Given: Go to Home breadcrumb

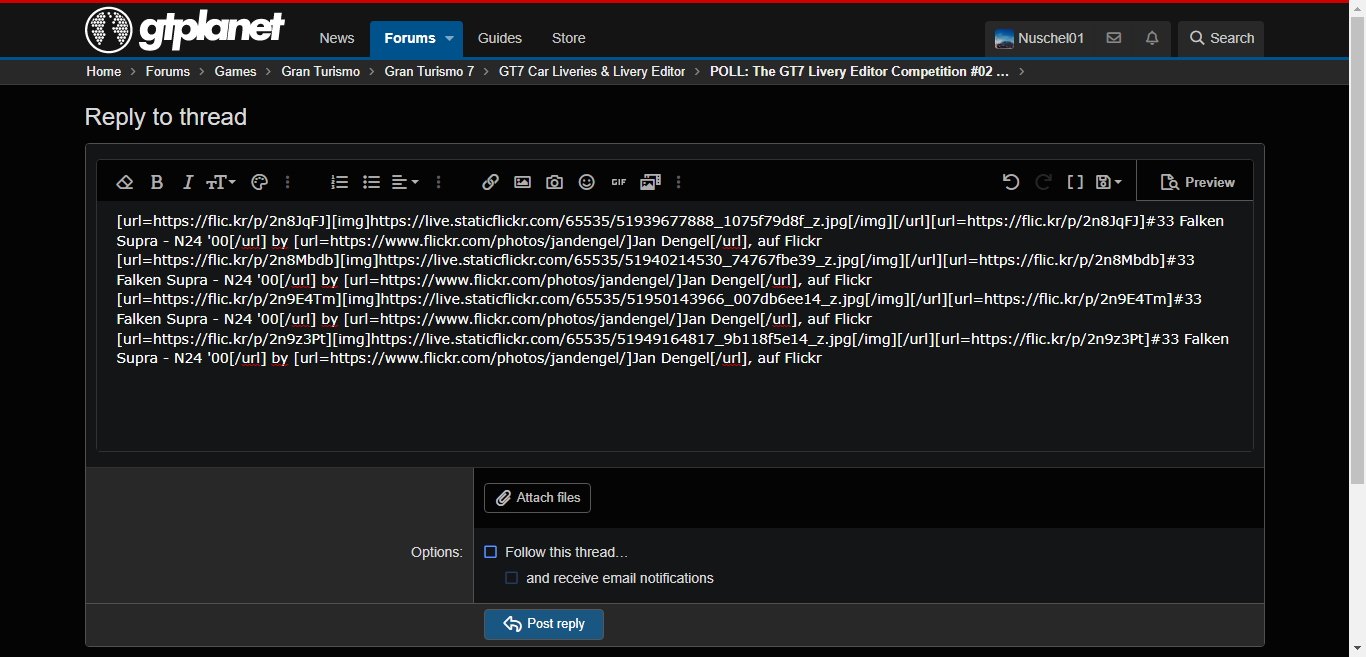Looking at the screenshot, I should (x=104, y=71).
